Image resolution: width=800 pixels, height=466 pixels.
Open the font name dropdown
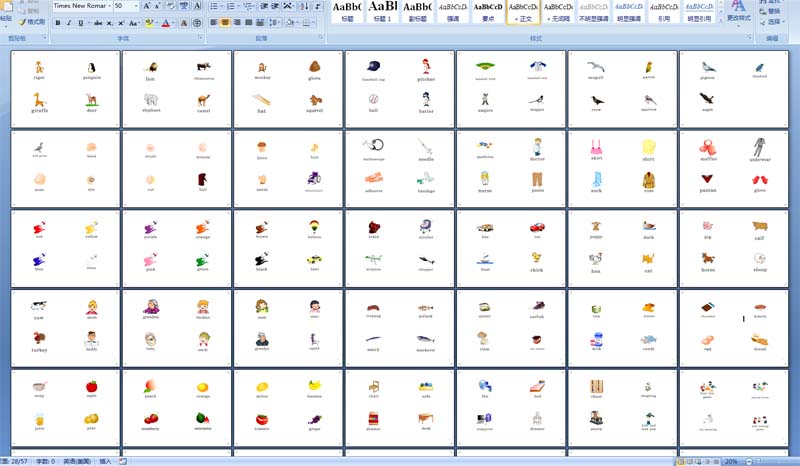pyautogui.click(x=109, y=6)
